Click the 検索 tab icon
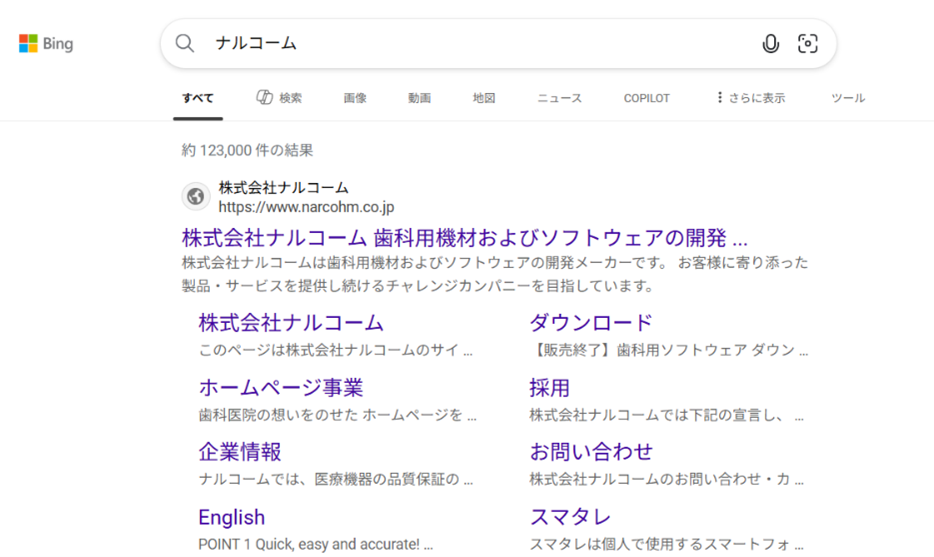 tap(265, 98)
